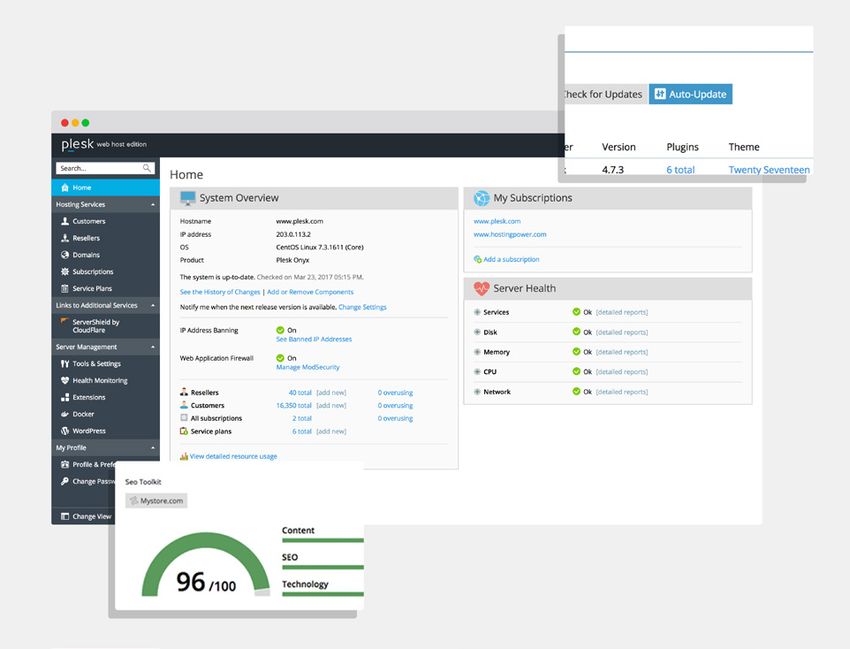
Task: Collapse the Server Management section
Action: coord(153,347)
